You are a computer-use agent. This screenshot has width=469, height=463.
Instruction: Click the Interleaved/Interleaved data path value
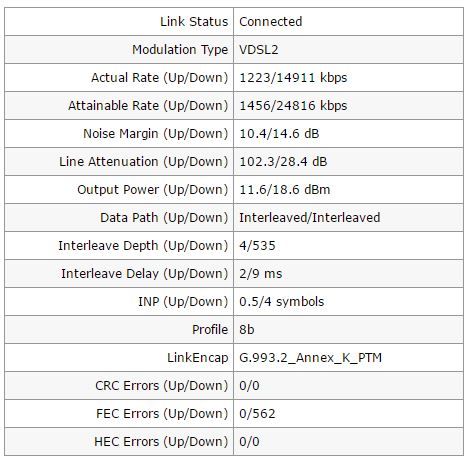click(x=310, y=218)
